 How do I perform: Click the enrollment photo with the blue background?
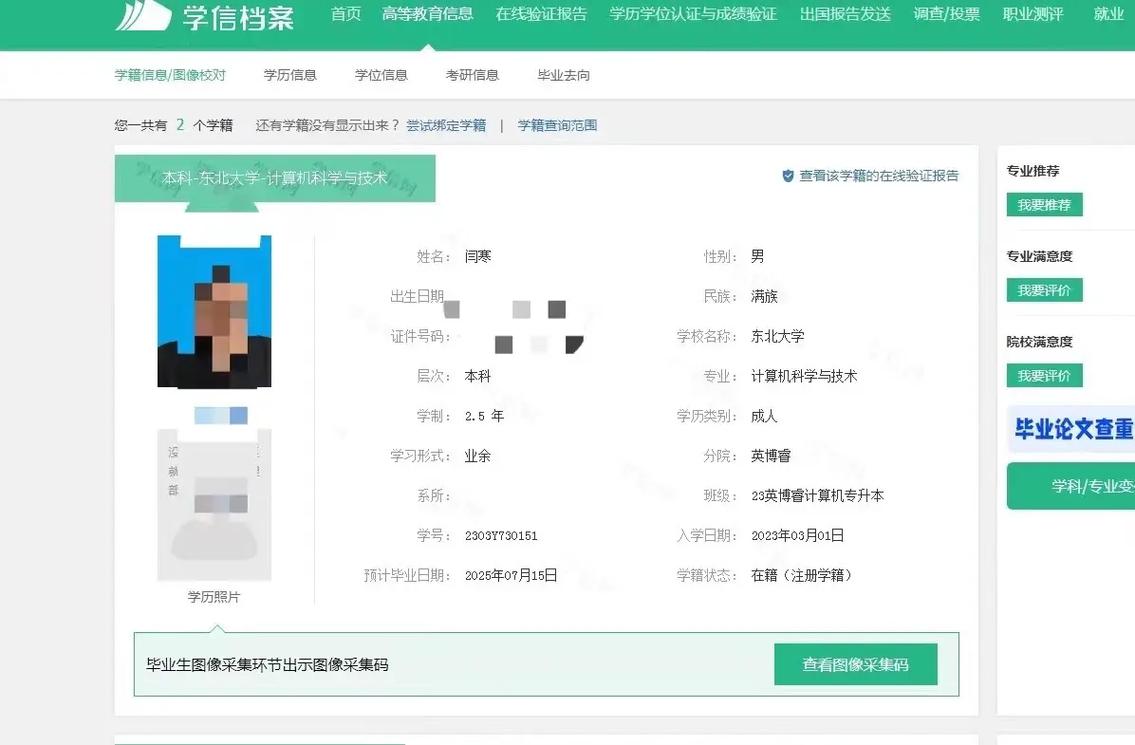click(x=214, y=311)
